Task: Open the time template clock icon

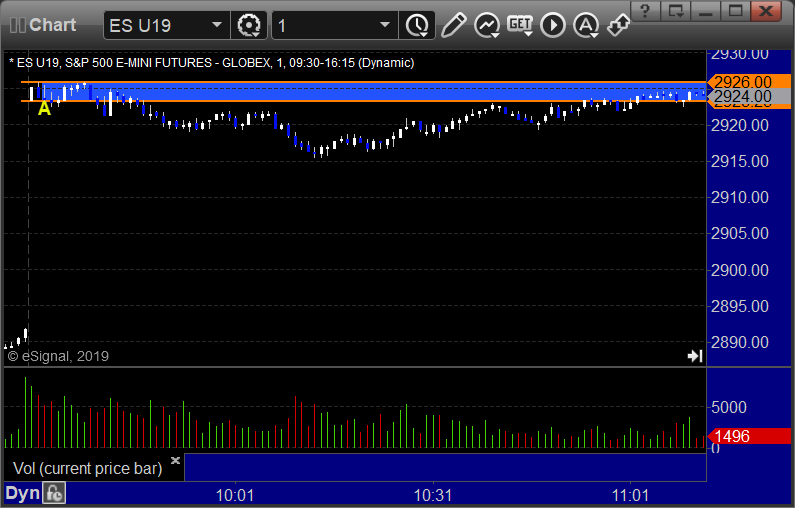Action: [x=417, y=25]
